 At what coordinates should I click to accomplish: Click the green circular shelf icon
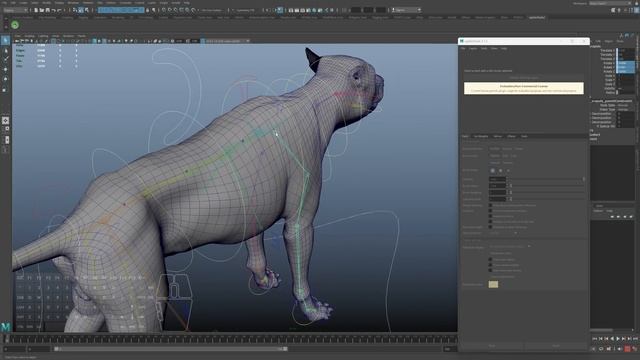click(x=15, y=25)
